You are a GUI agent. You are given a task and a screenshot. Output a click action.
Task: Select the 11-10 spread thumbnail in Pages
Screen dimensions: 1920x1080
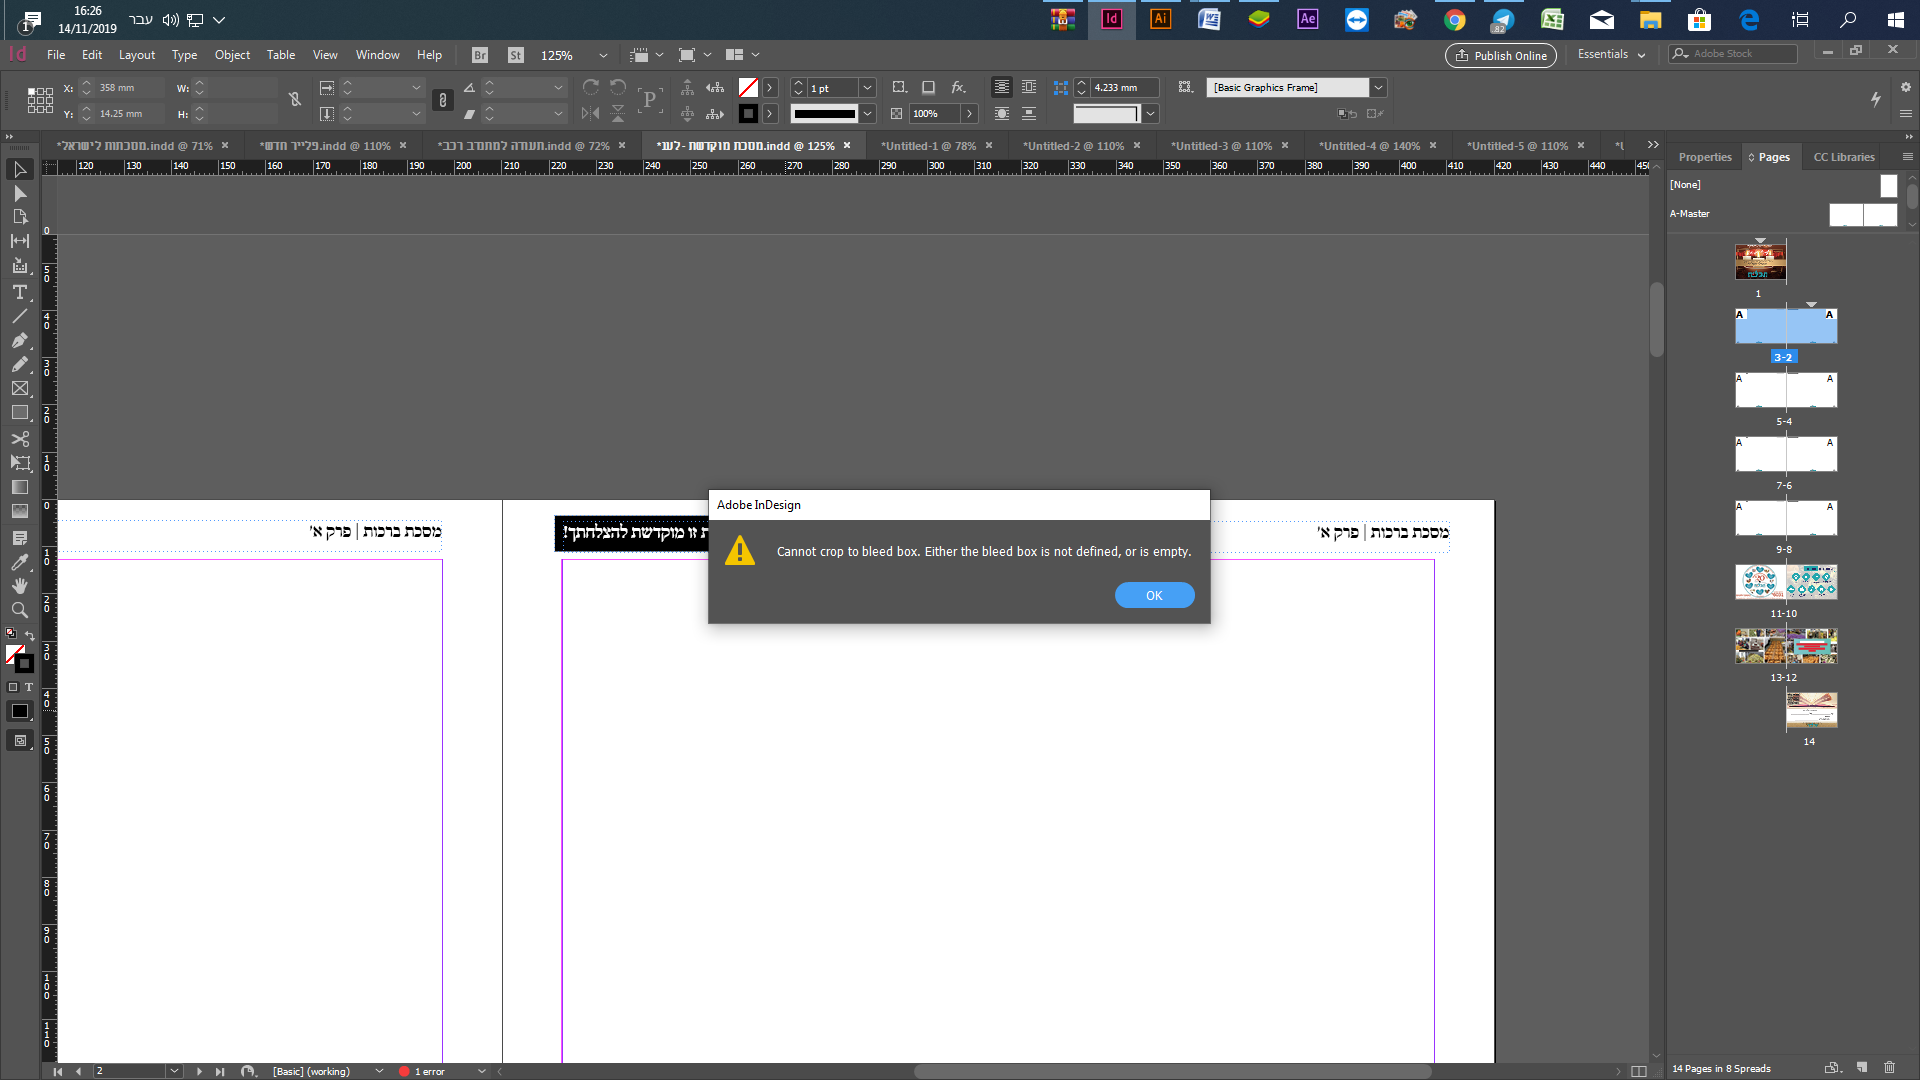click(x=1785, y=582)
